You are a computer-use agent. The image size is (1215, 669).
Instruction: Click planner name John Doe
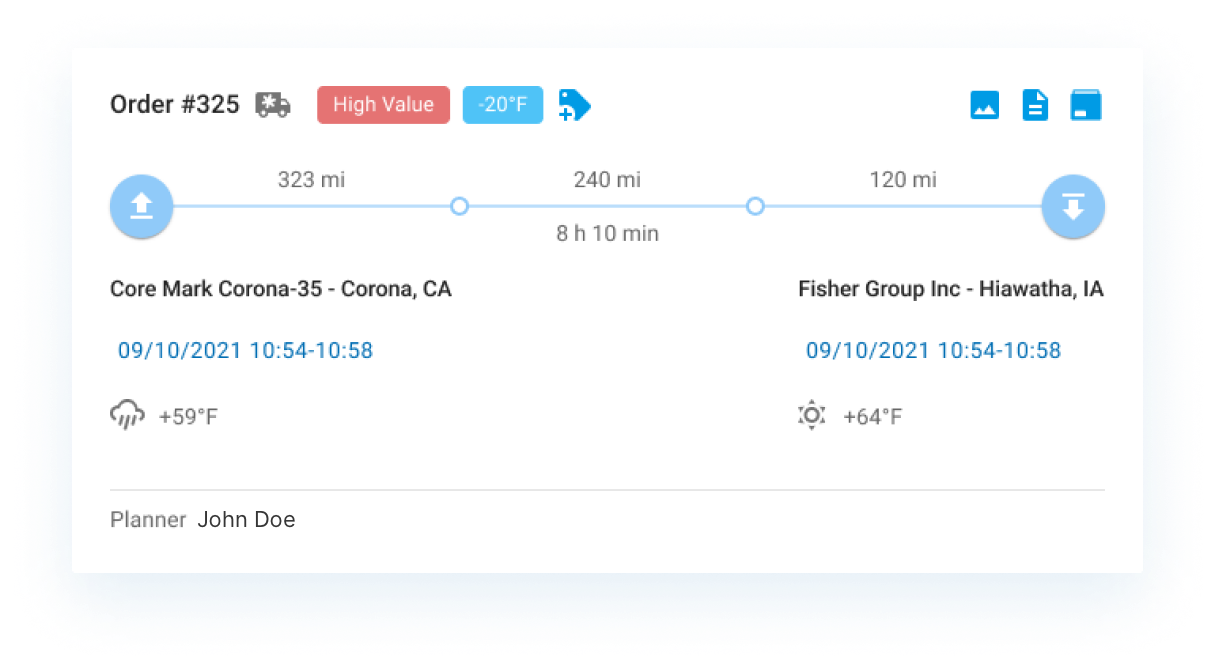point(246,519)
